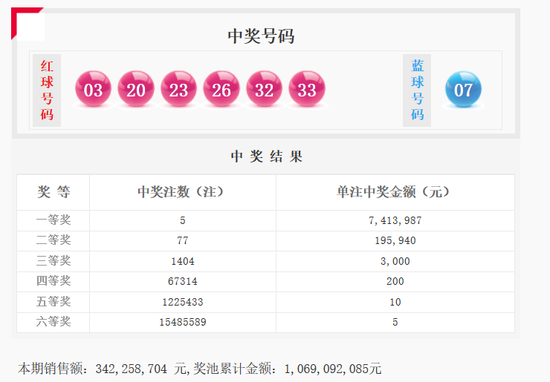Click the red ball numbered 33

coord(307,89)
